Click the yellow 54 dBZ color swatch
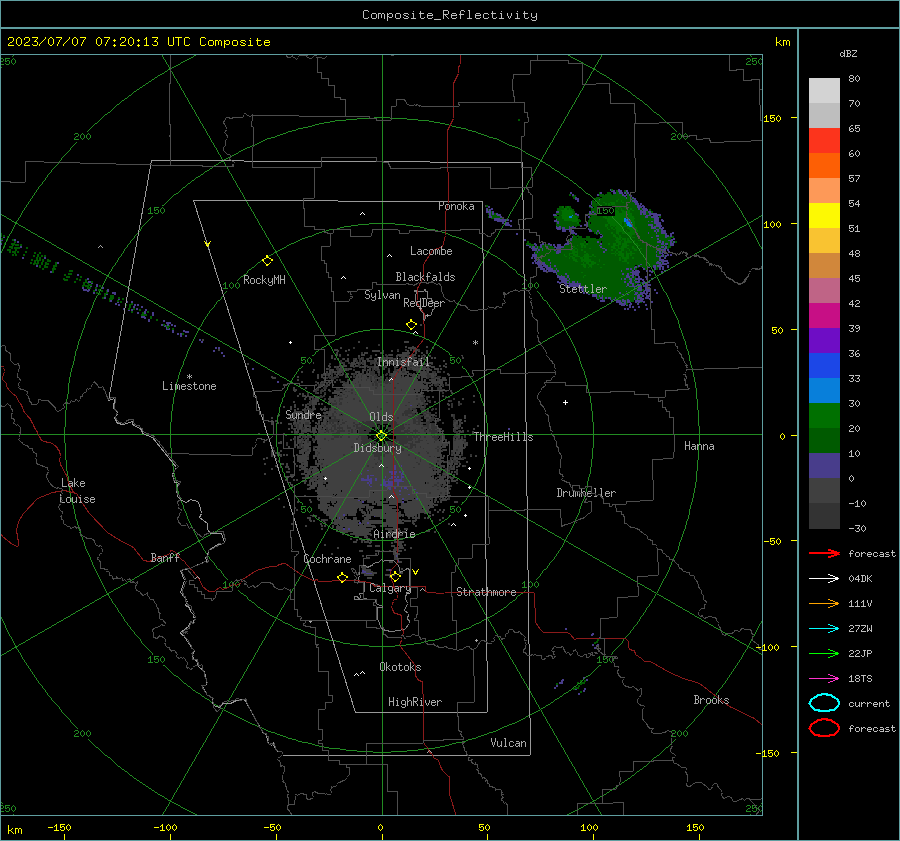This screenshot has height=841, width=900. click(824, 215)
